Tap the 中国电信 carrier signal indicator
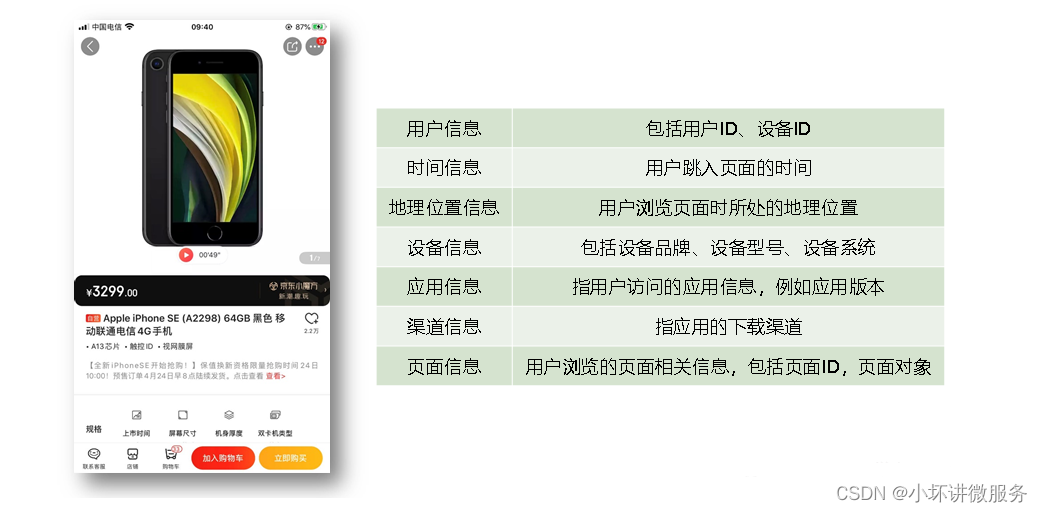 [100, 27]
